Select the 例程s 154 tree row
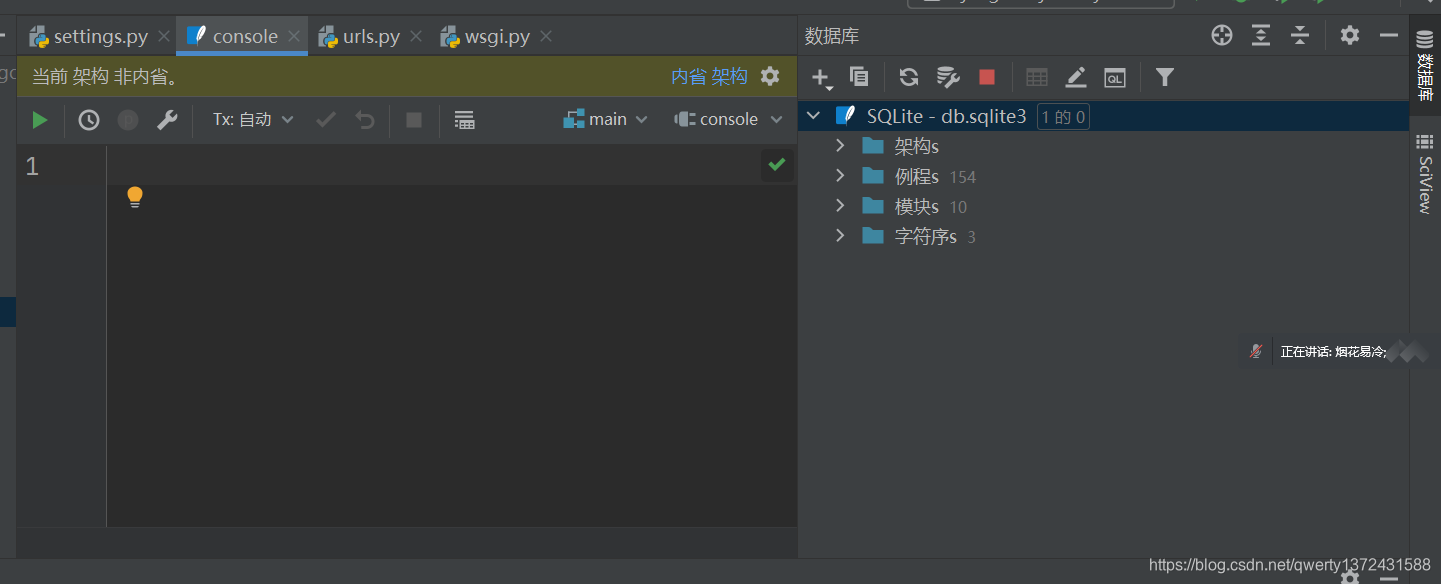Viewport: 1441px width, 584px height. [x=1103, y=176]
